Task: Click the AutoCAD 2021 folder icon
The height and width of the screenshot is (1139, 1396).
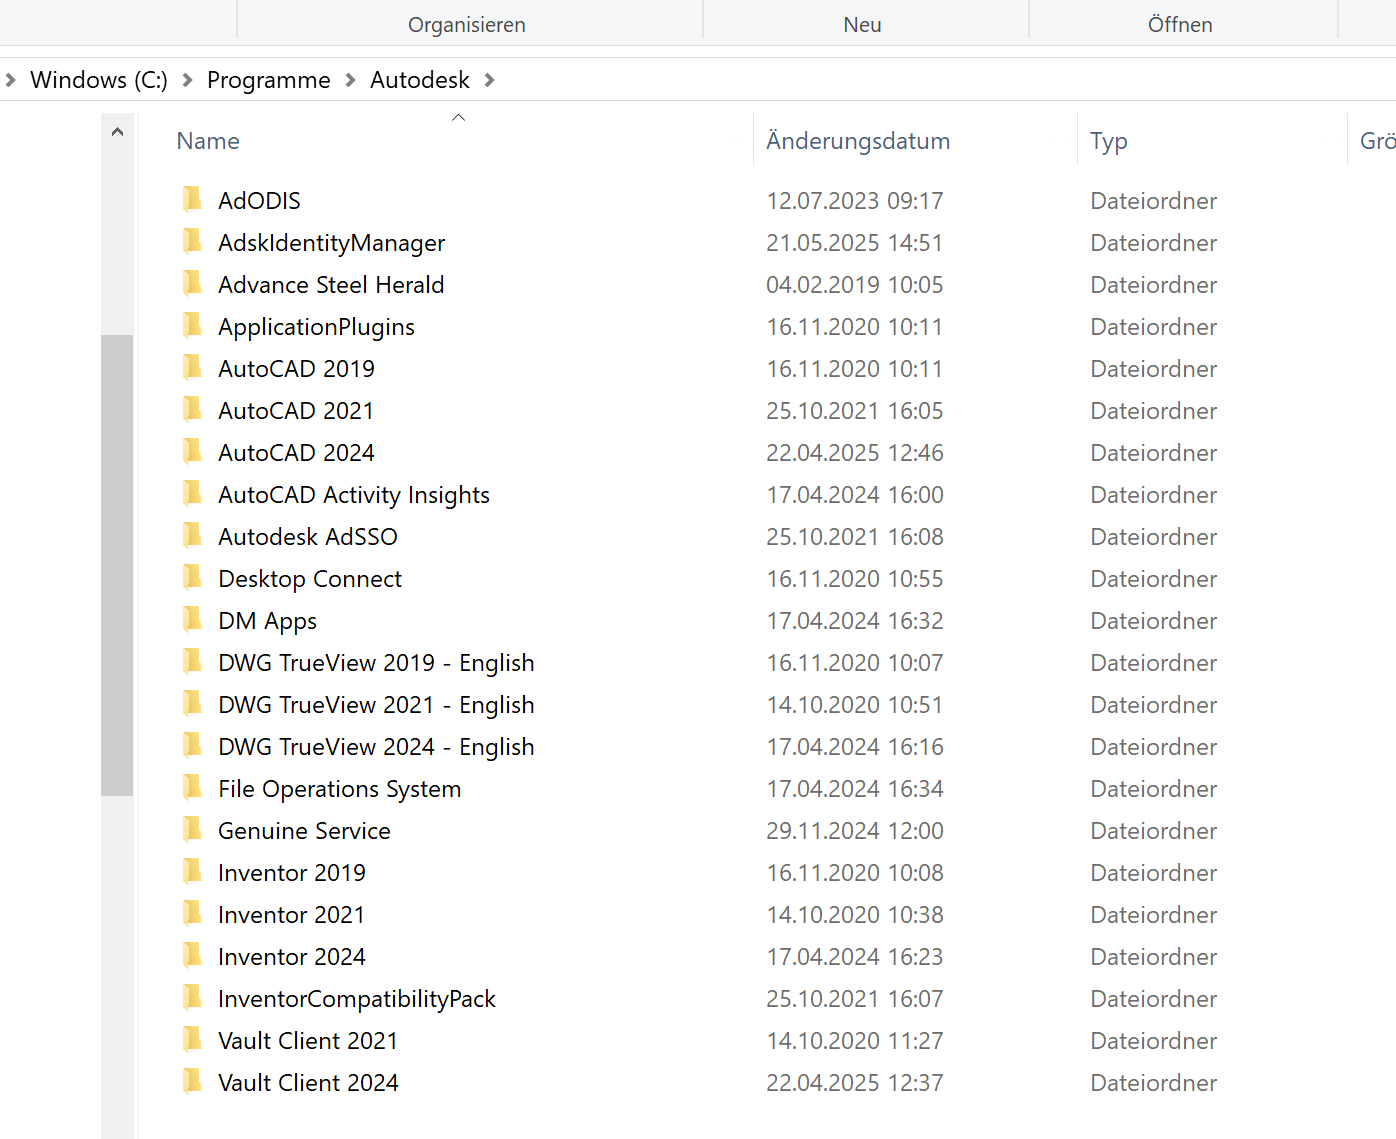Action: coord(192,409)
